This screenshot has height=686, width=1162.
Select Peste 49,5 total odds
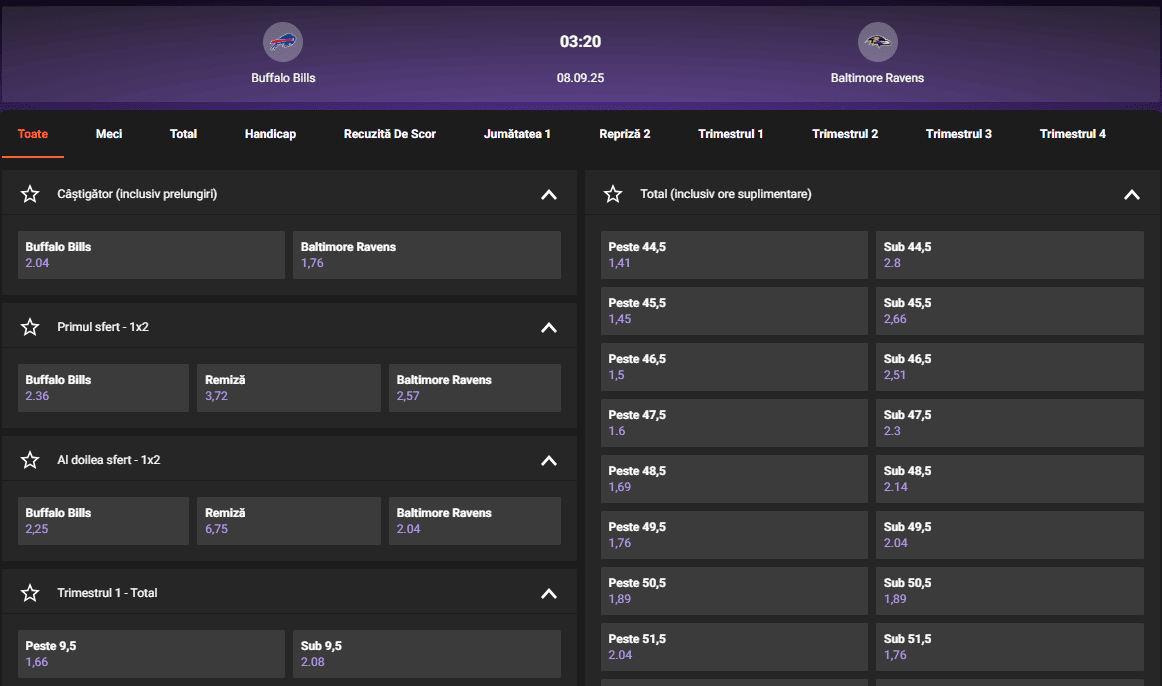tap(734, 535)
